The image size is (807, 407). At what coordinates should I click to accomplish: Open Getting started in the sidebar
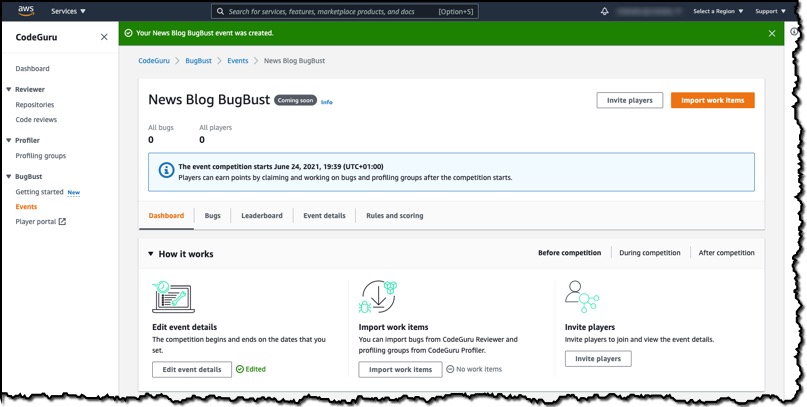click(x=39, y=192)
